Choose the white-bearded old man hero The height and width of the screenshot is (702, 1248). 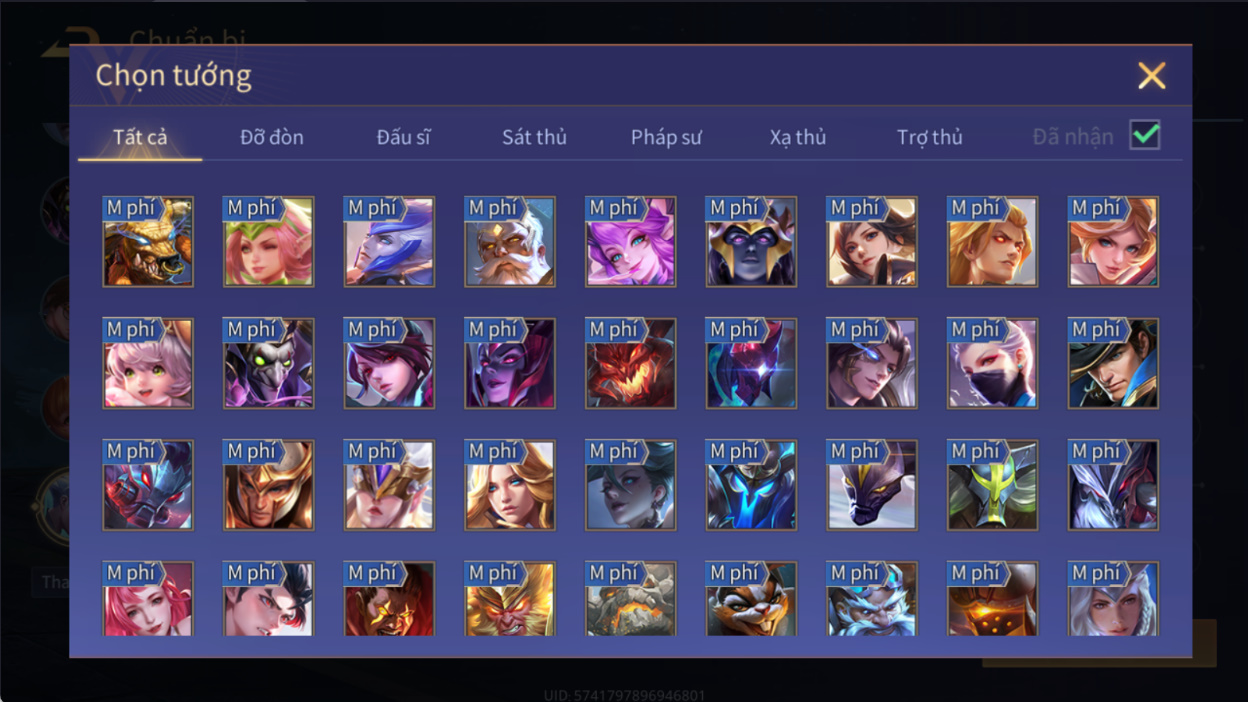click(510, 242)
